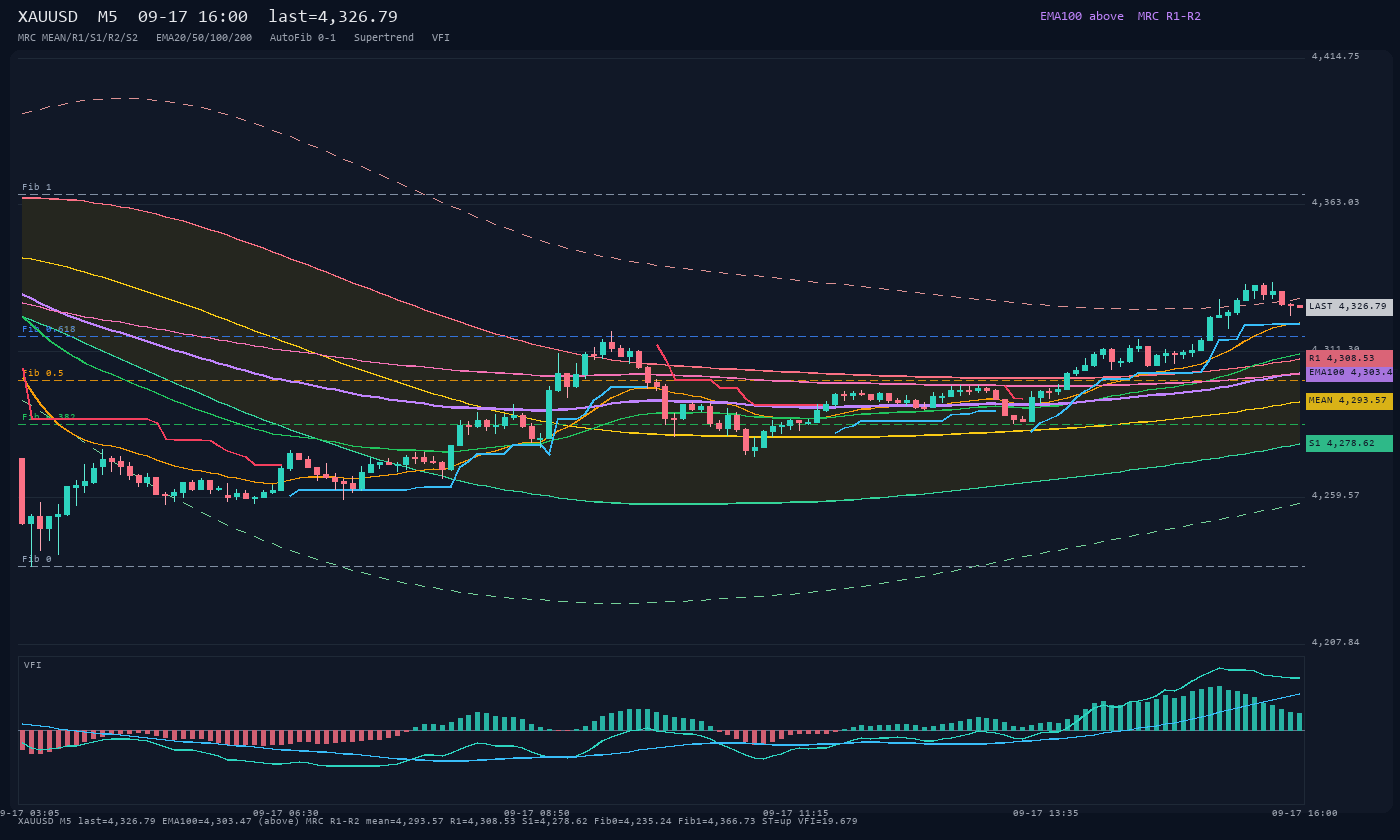Viewport: 1400px width, 840px height.
Task: Click the footer summary line starting "XAUUSD M5 last="
Action: tap(438, 821)
